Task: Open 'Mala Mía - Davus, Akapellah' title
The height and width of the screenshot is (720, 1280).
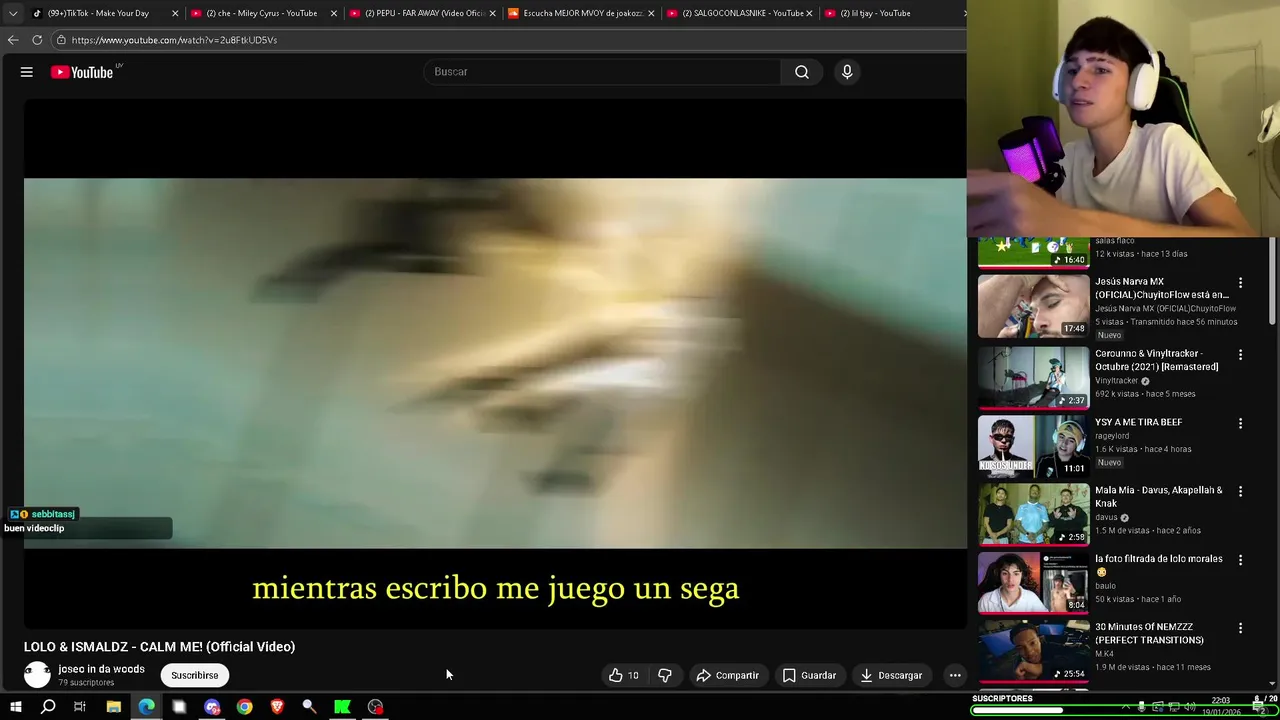Action: click(1159, 497)
